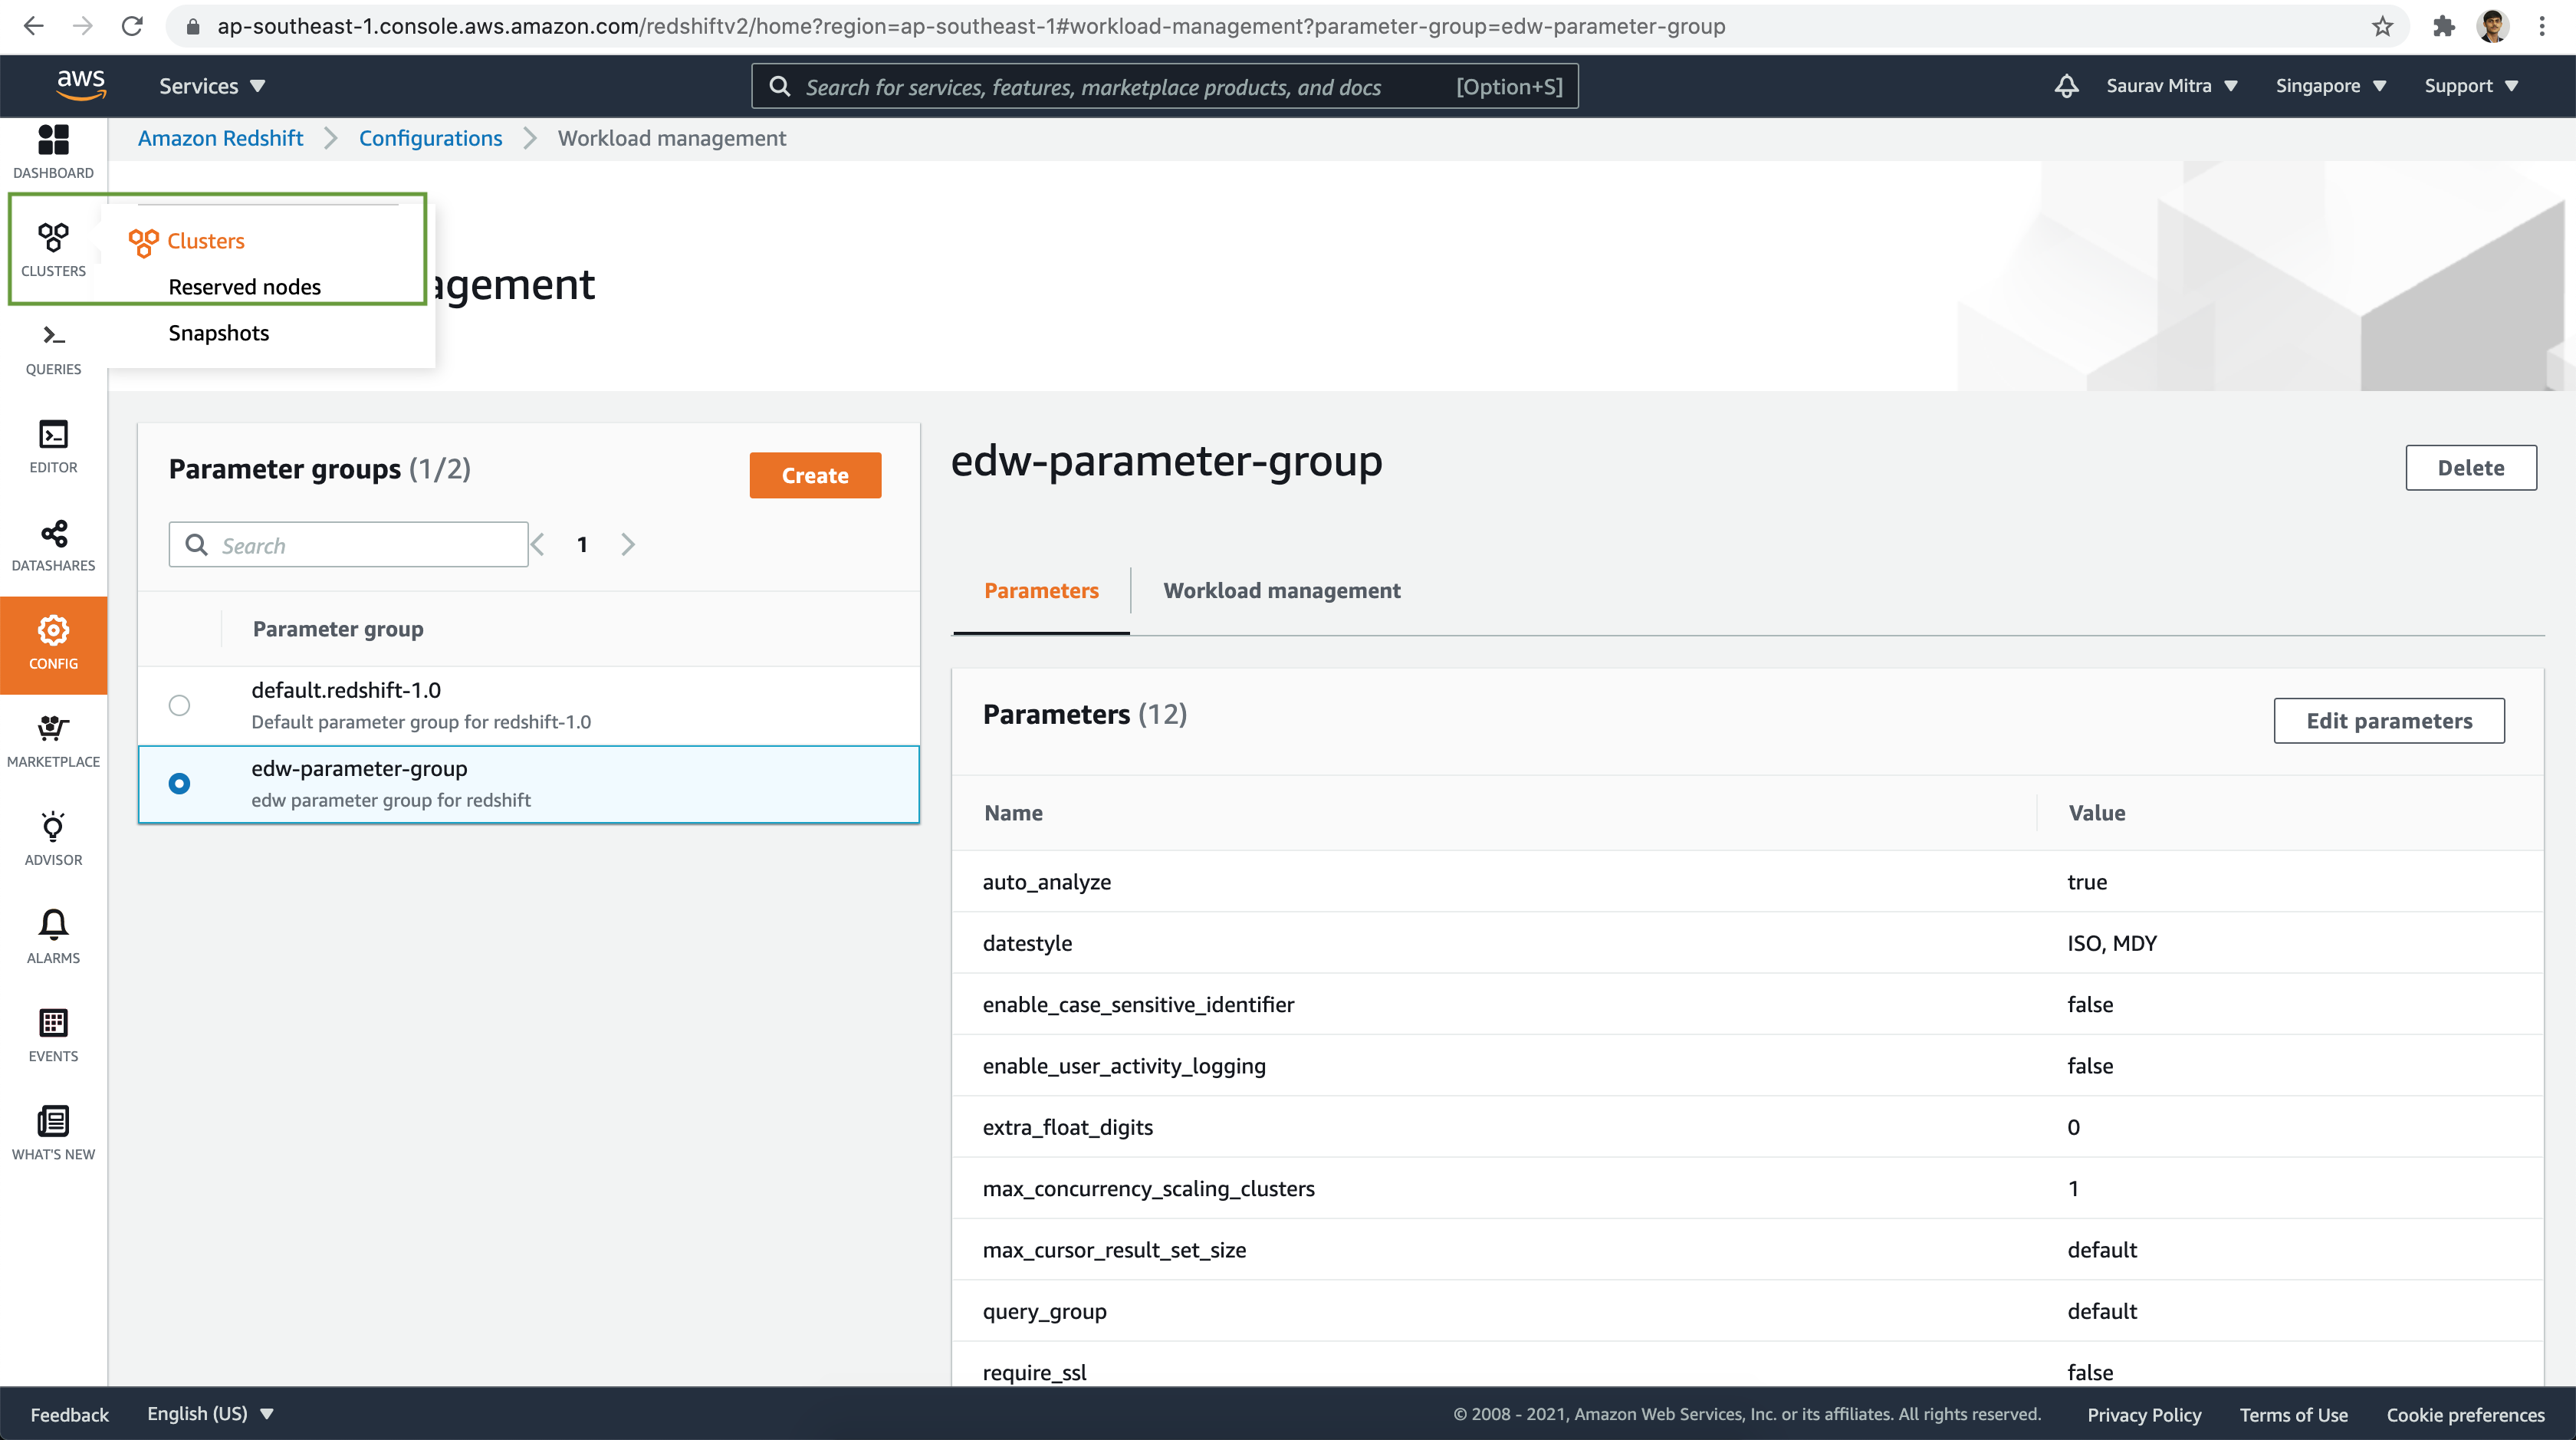Click the 'ISO, MDY' datestyle value

(x=2112, y=943)
